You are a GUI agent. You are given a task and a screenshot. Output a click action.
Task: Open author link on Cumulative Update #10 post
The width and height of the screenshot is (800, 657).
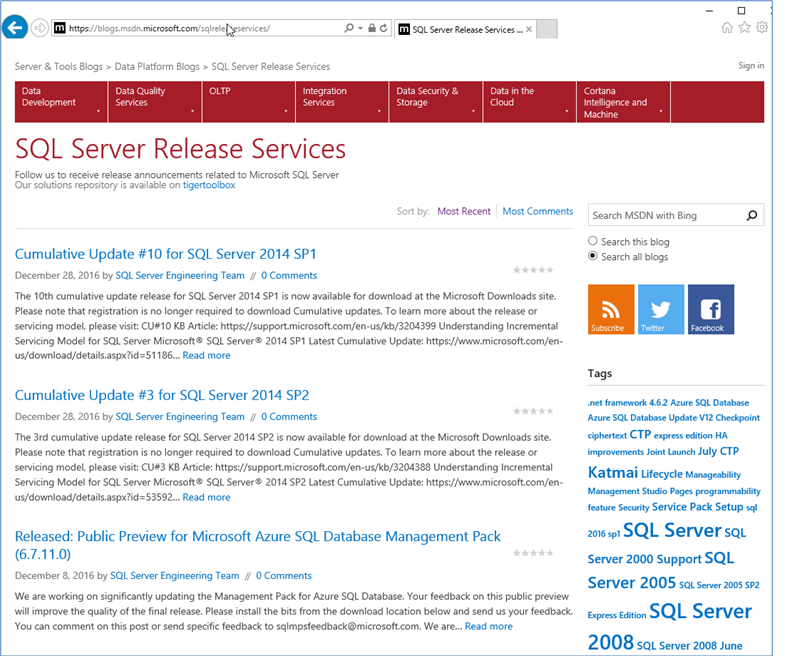click(180, 275)
